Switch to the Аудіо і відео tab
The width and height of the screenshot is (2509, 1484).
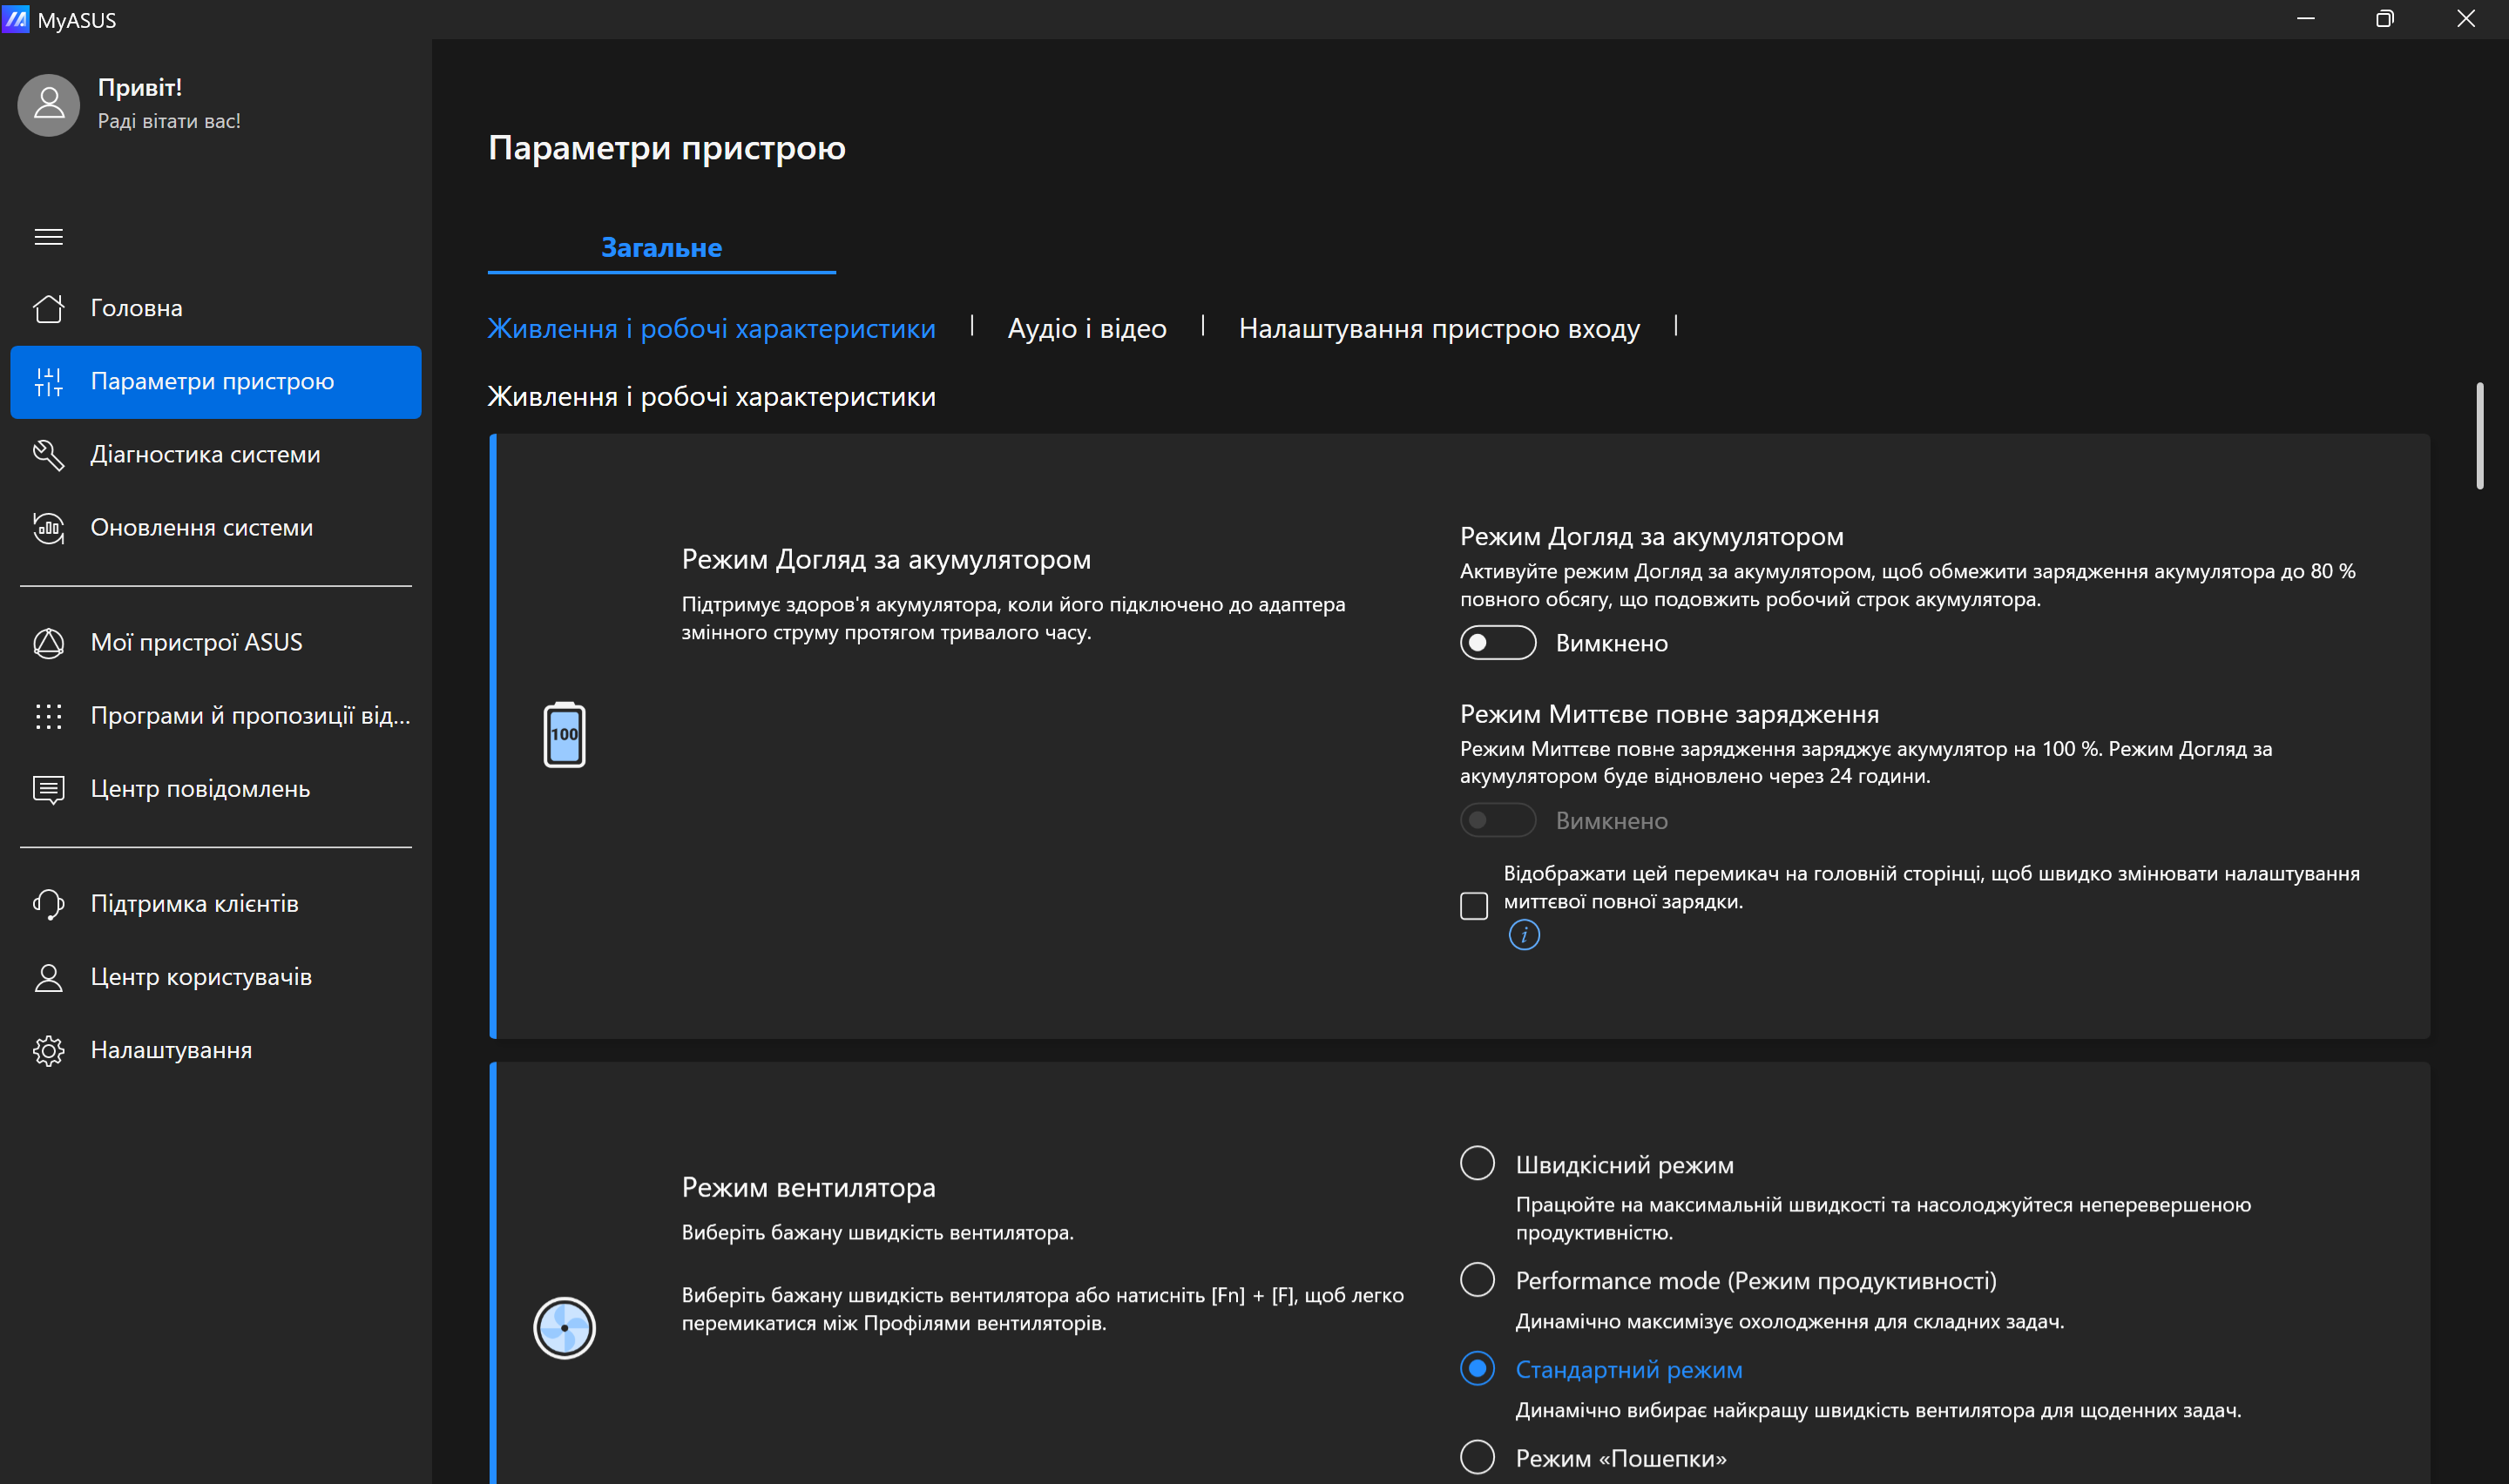1086,327
